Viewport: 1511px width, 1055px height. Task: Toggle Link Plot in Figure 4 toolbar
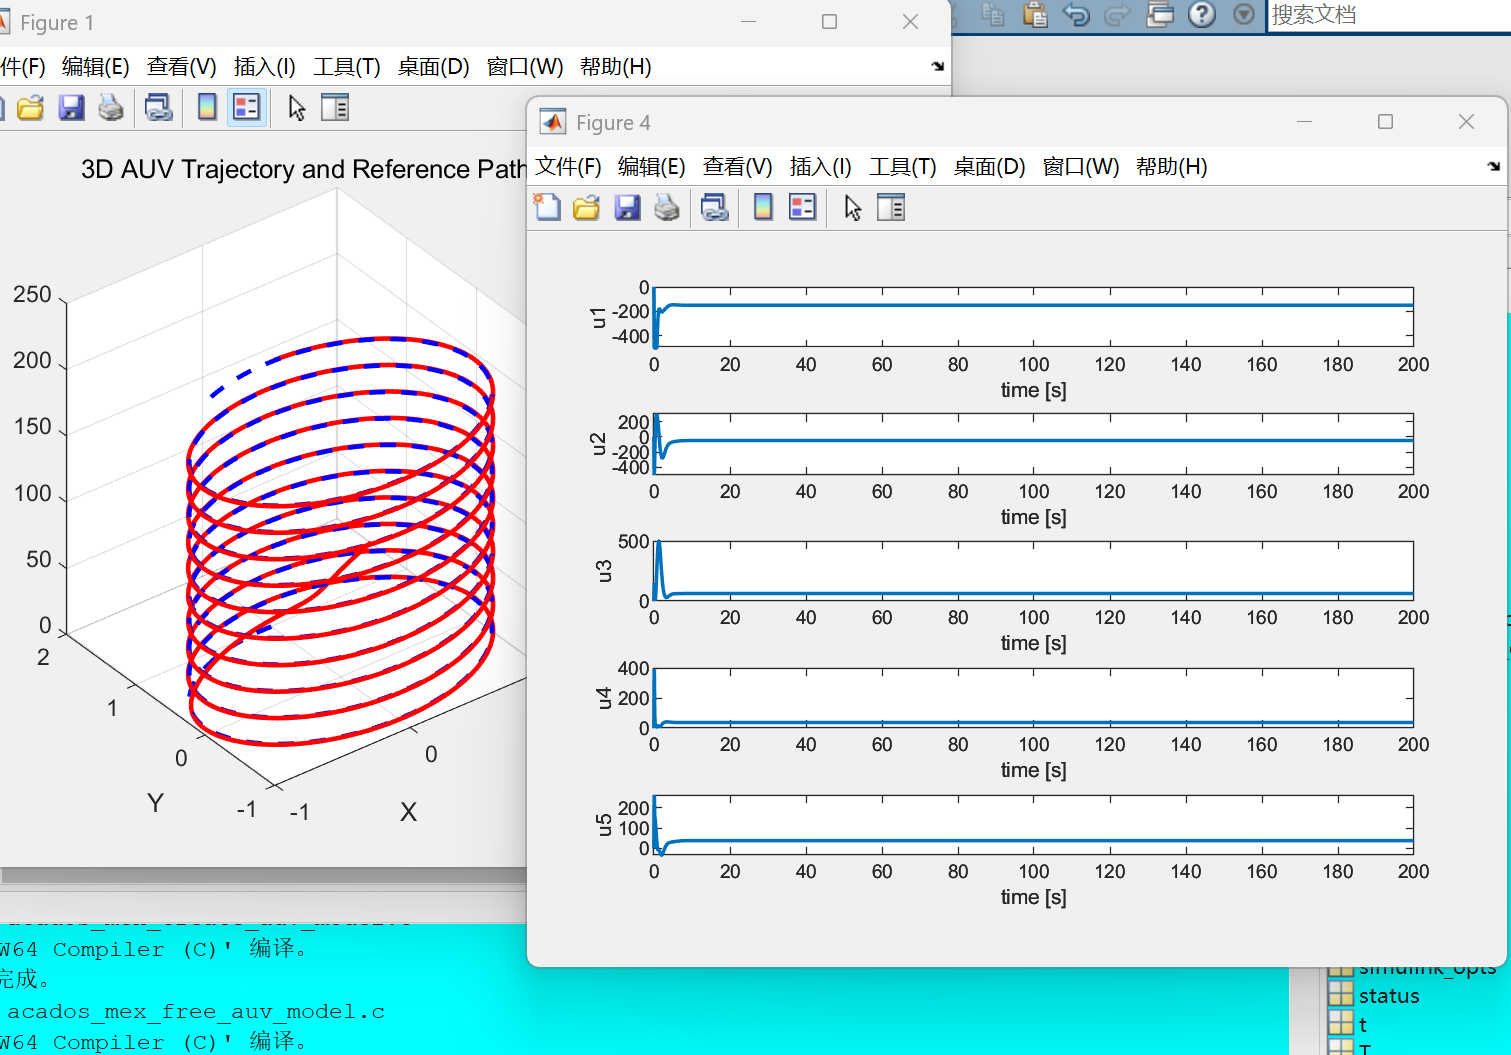pos(715,207)
